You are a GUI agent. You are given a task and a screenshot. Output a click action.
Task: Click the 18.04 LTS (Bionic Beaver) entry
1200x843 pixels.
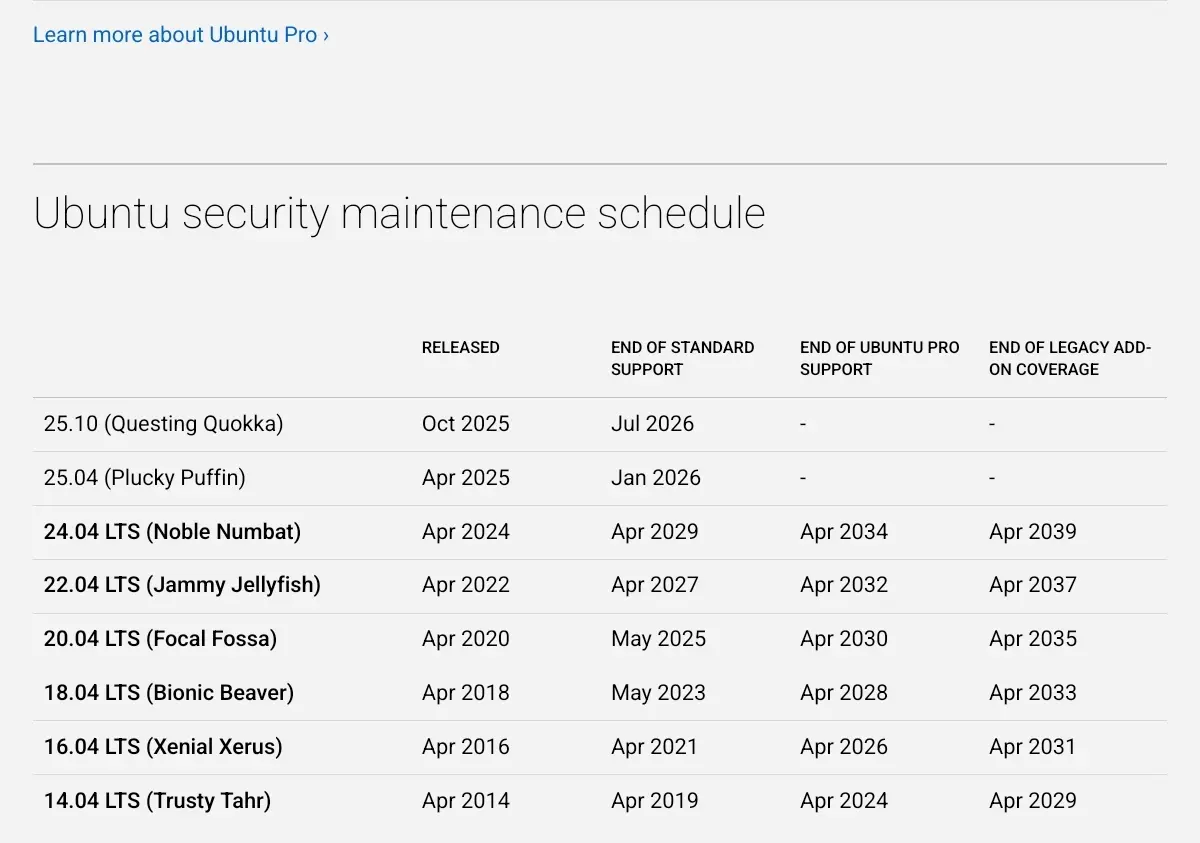click(x=169, y=693)
